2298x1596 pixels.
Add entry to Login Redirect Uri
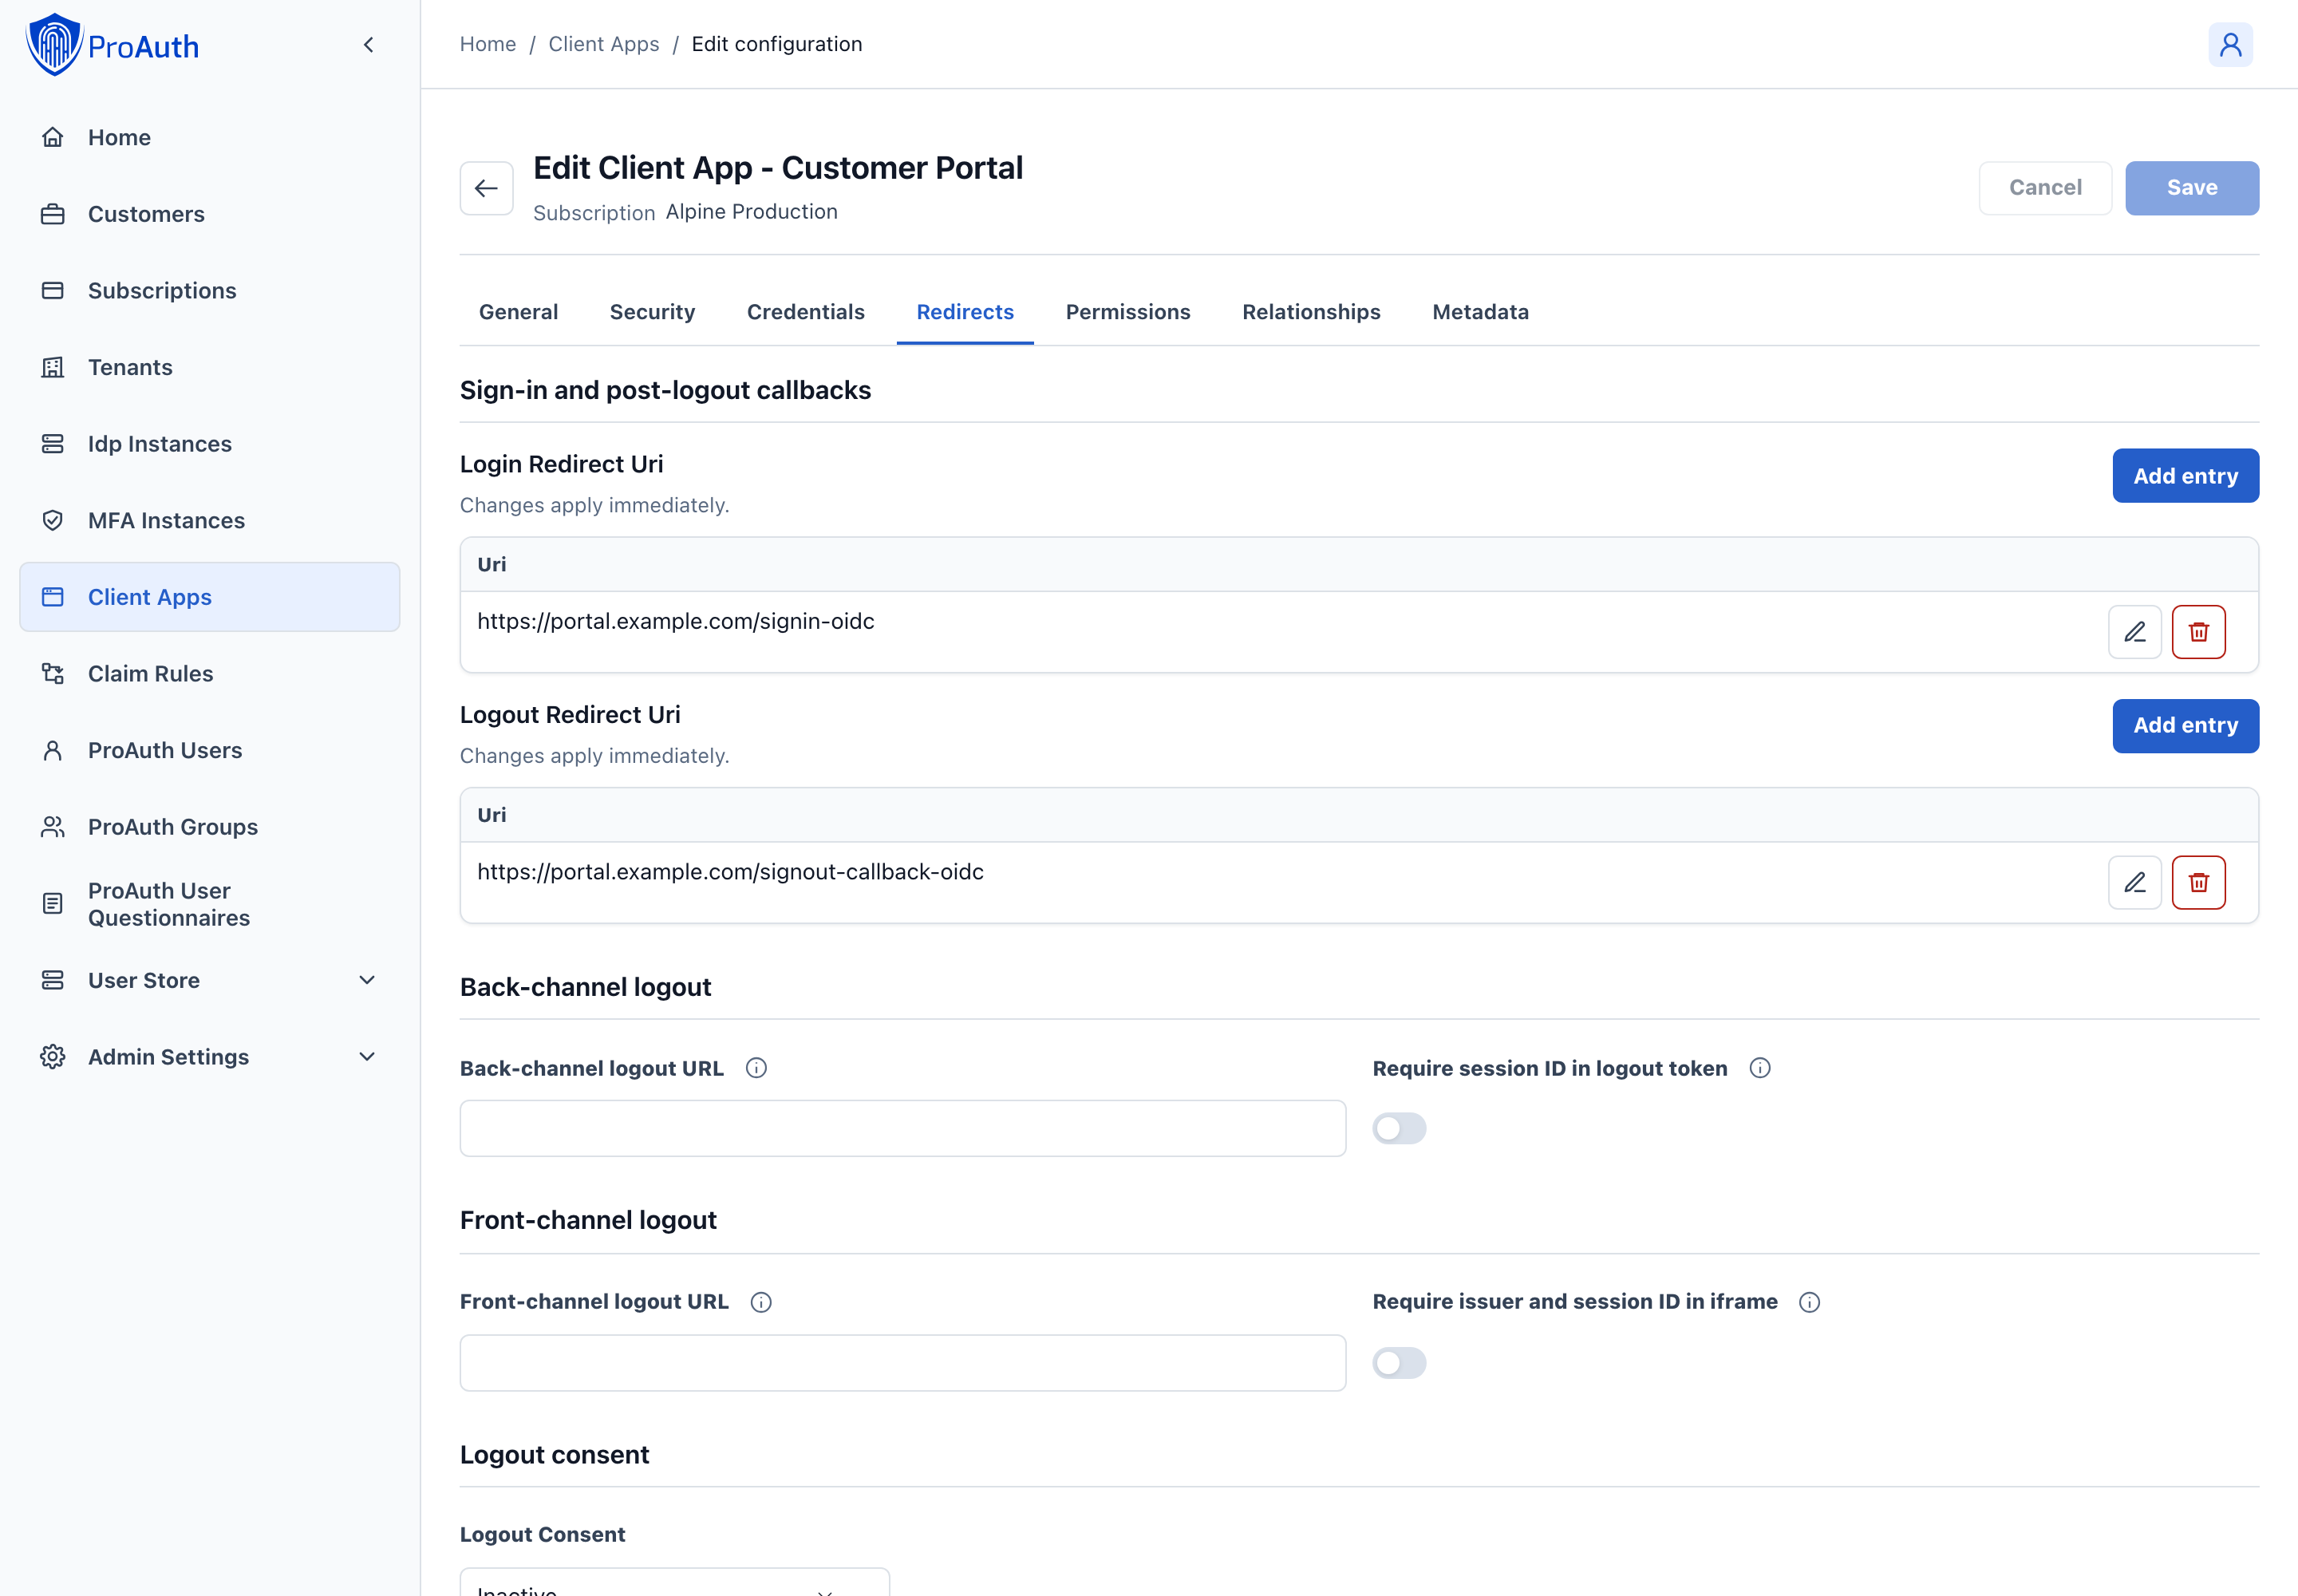point(2185,476)
